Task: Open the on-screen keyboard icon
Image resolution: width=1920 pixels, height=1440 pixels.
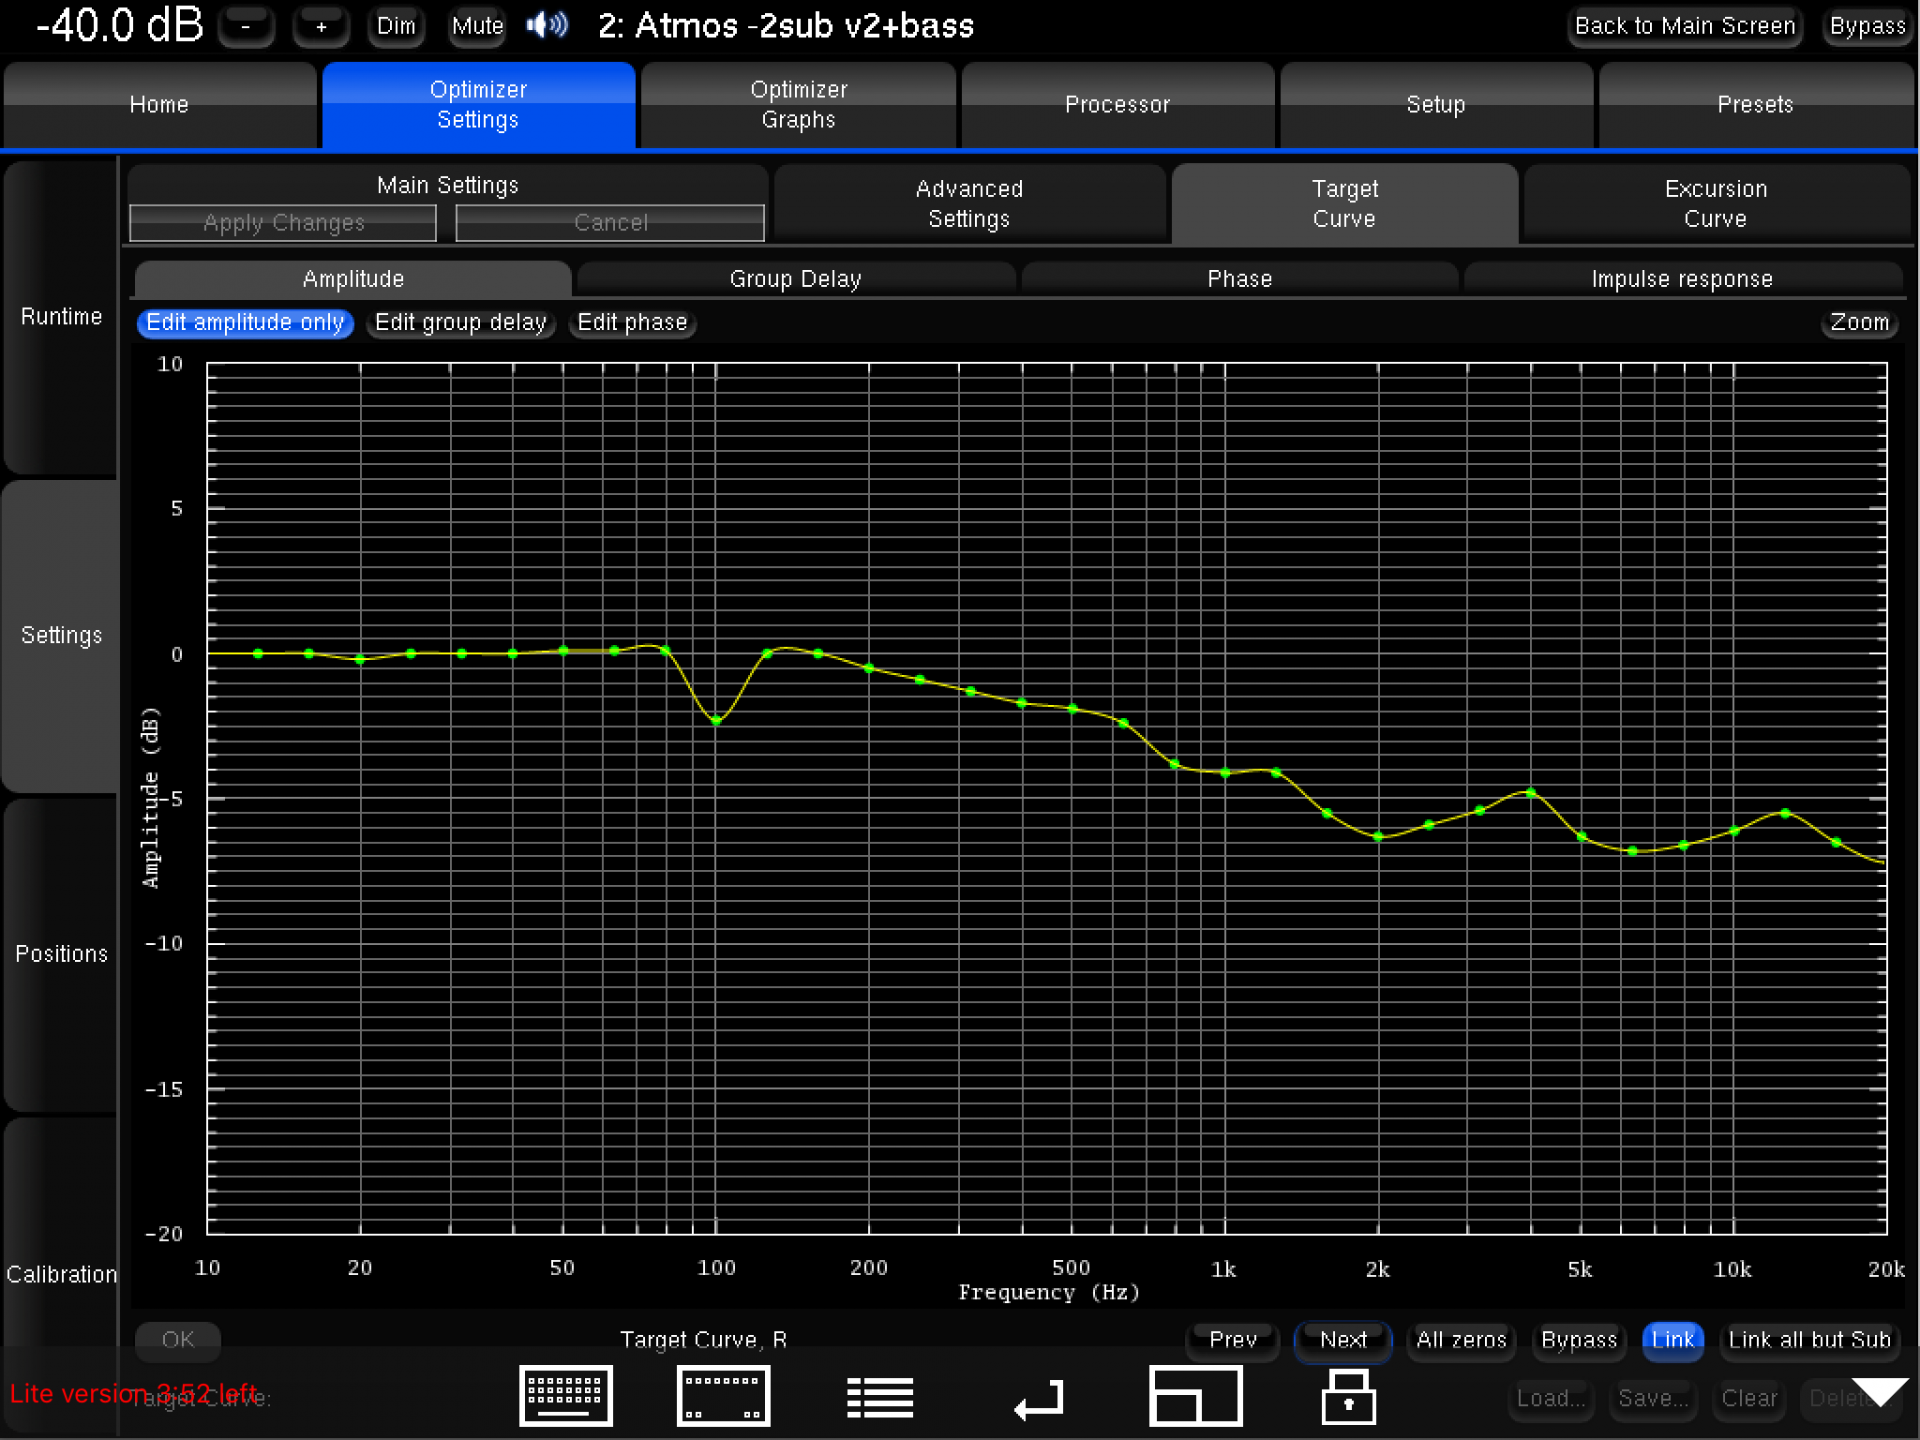Action: (x=565, y=1395)
